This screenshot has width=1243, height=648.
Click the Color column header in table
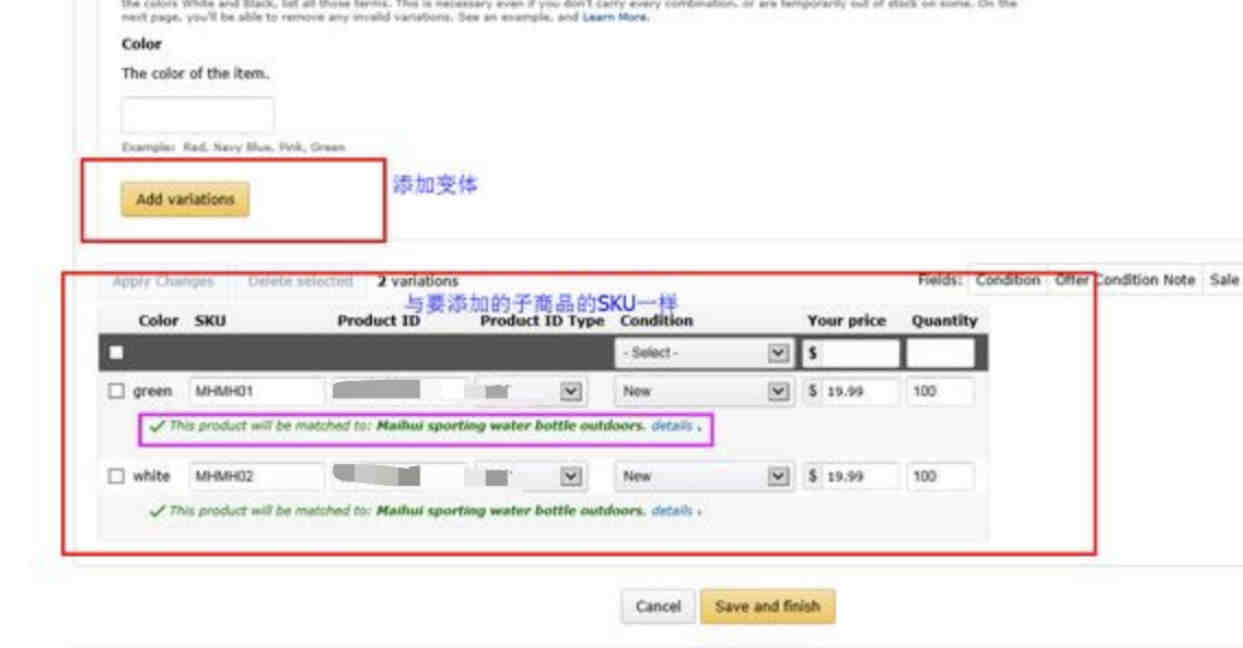158,321
